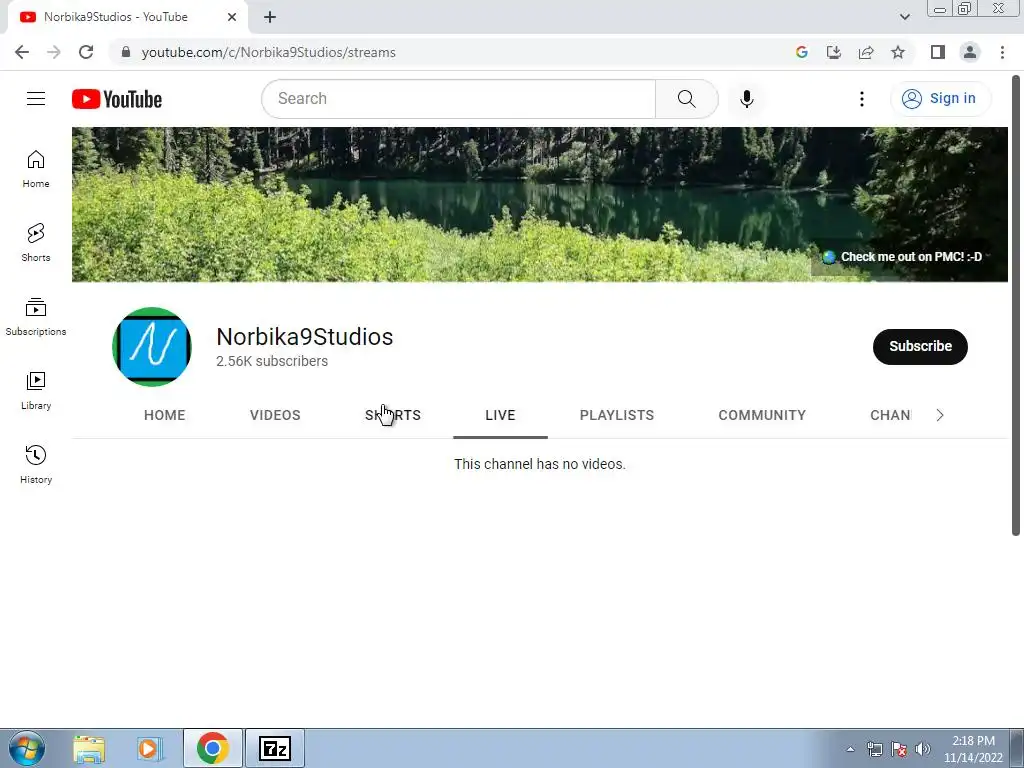Click the page vertical scrollbar

1016,306
